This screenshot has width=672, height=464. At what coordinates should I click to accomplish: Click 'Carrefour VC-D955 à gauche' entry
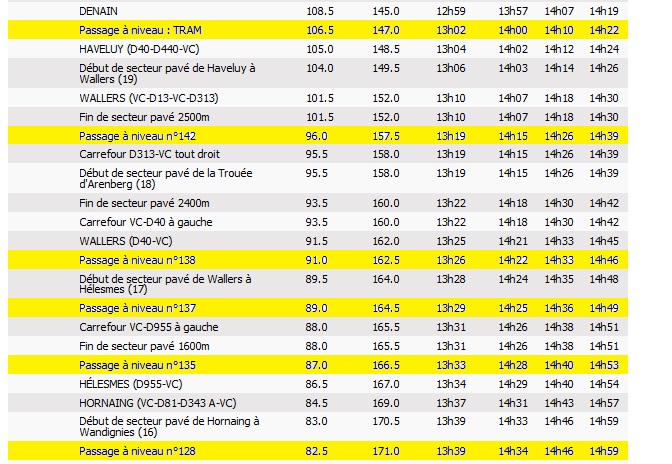click(x=148, y=327)
